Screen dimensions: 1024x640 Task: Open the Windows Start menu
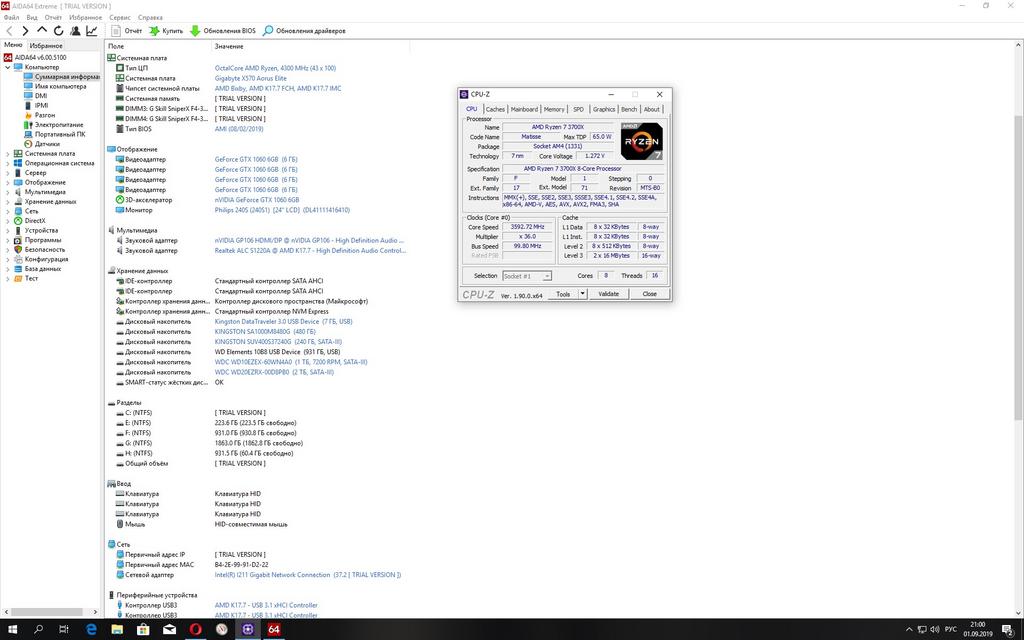point(12,630)
